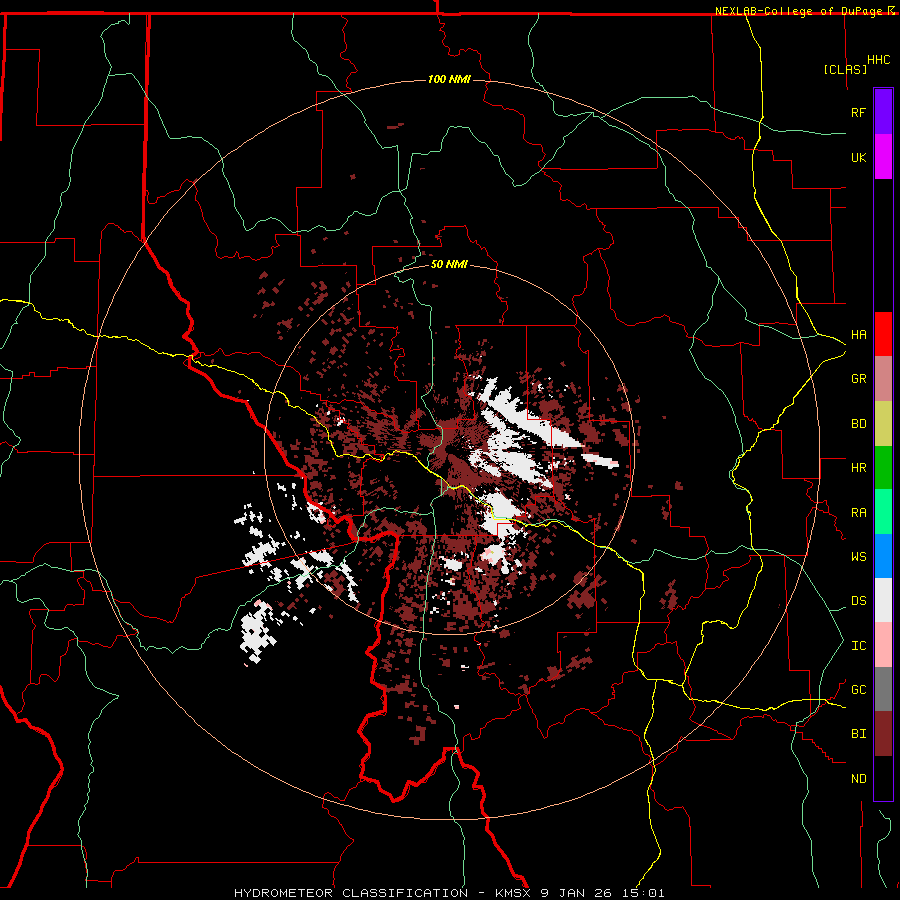Click the BD legend label
The height and width of the screenshot is (900, 900).
tap(858, 424)
